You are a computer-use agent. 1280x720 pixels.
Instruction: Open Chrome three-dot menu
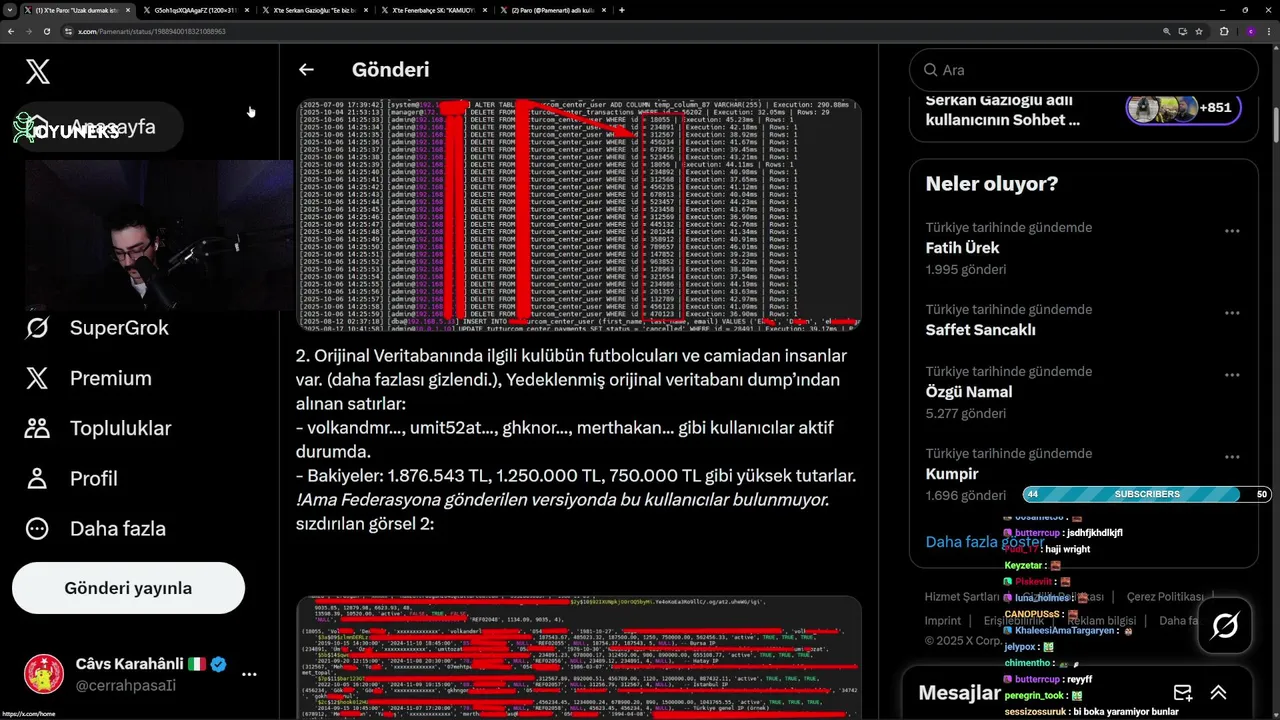tap(1269, 31)
